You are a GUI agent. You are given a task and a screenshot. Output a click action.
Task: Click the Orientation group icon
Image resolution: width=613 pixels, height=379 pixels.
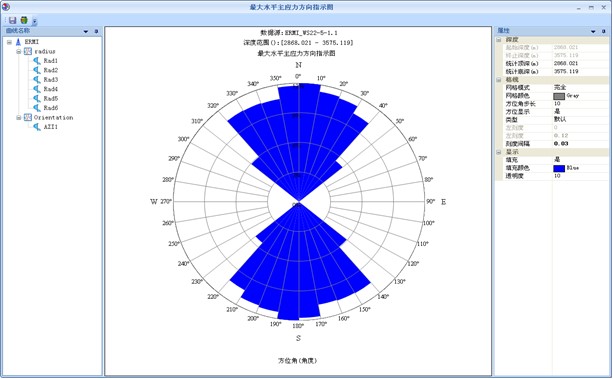click(28, 117)
